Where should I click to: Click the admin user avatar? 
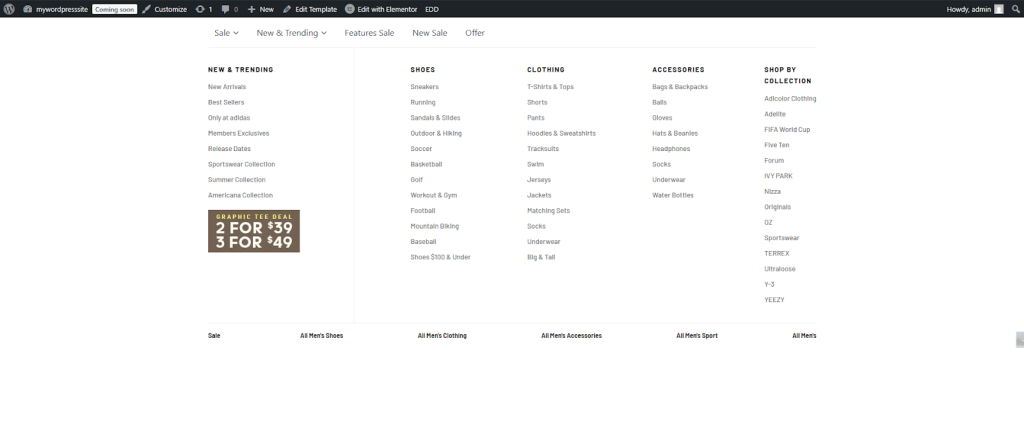998,8
